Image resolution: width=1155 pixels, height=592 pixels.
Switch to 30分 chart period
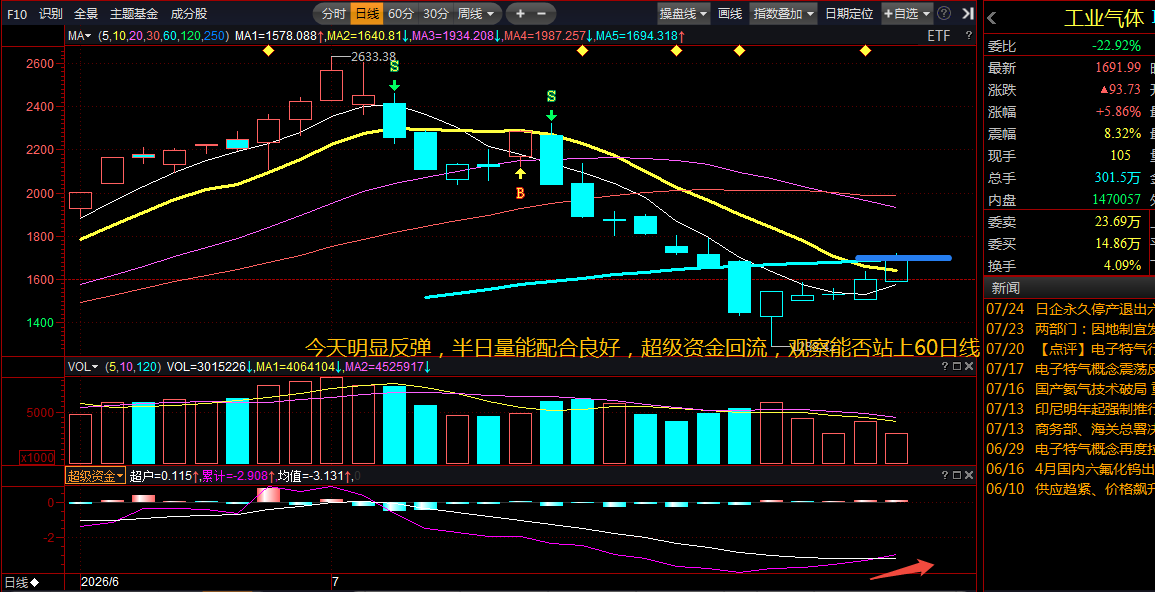tap(435, 13)
